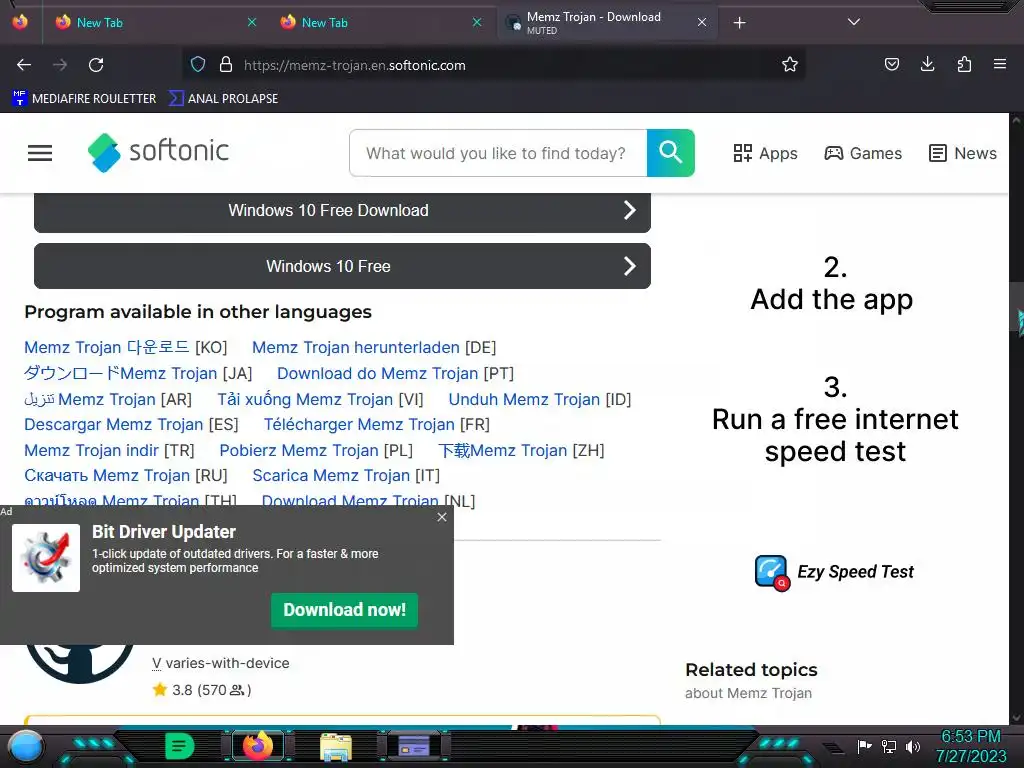Open the Games section
The height and width of the screenshot is (768, 1024).
tap(863, 153)
